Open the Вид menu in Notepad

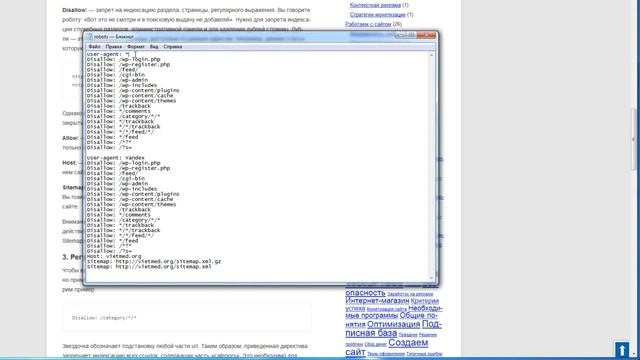pos(154,47)
